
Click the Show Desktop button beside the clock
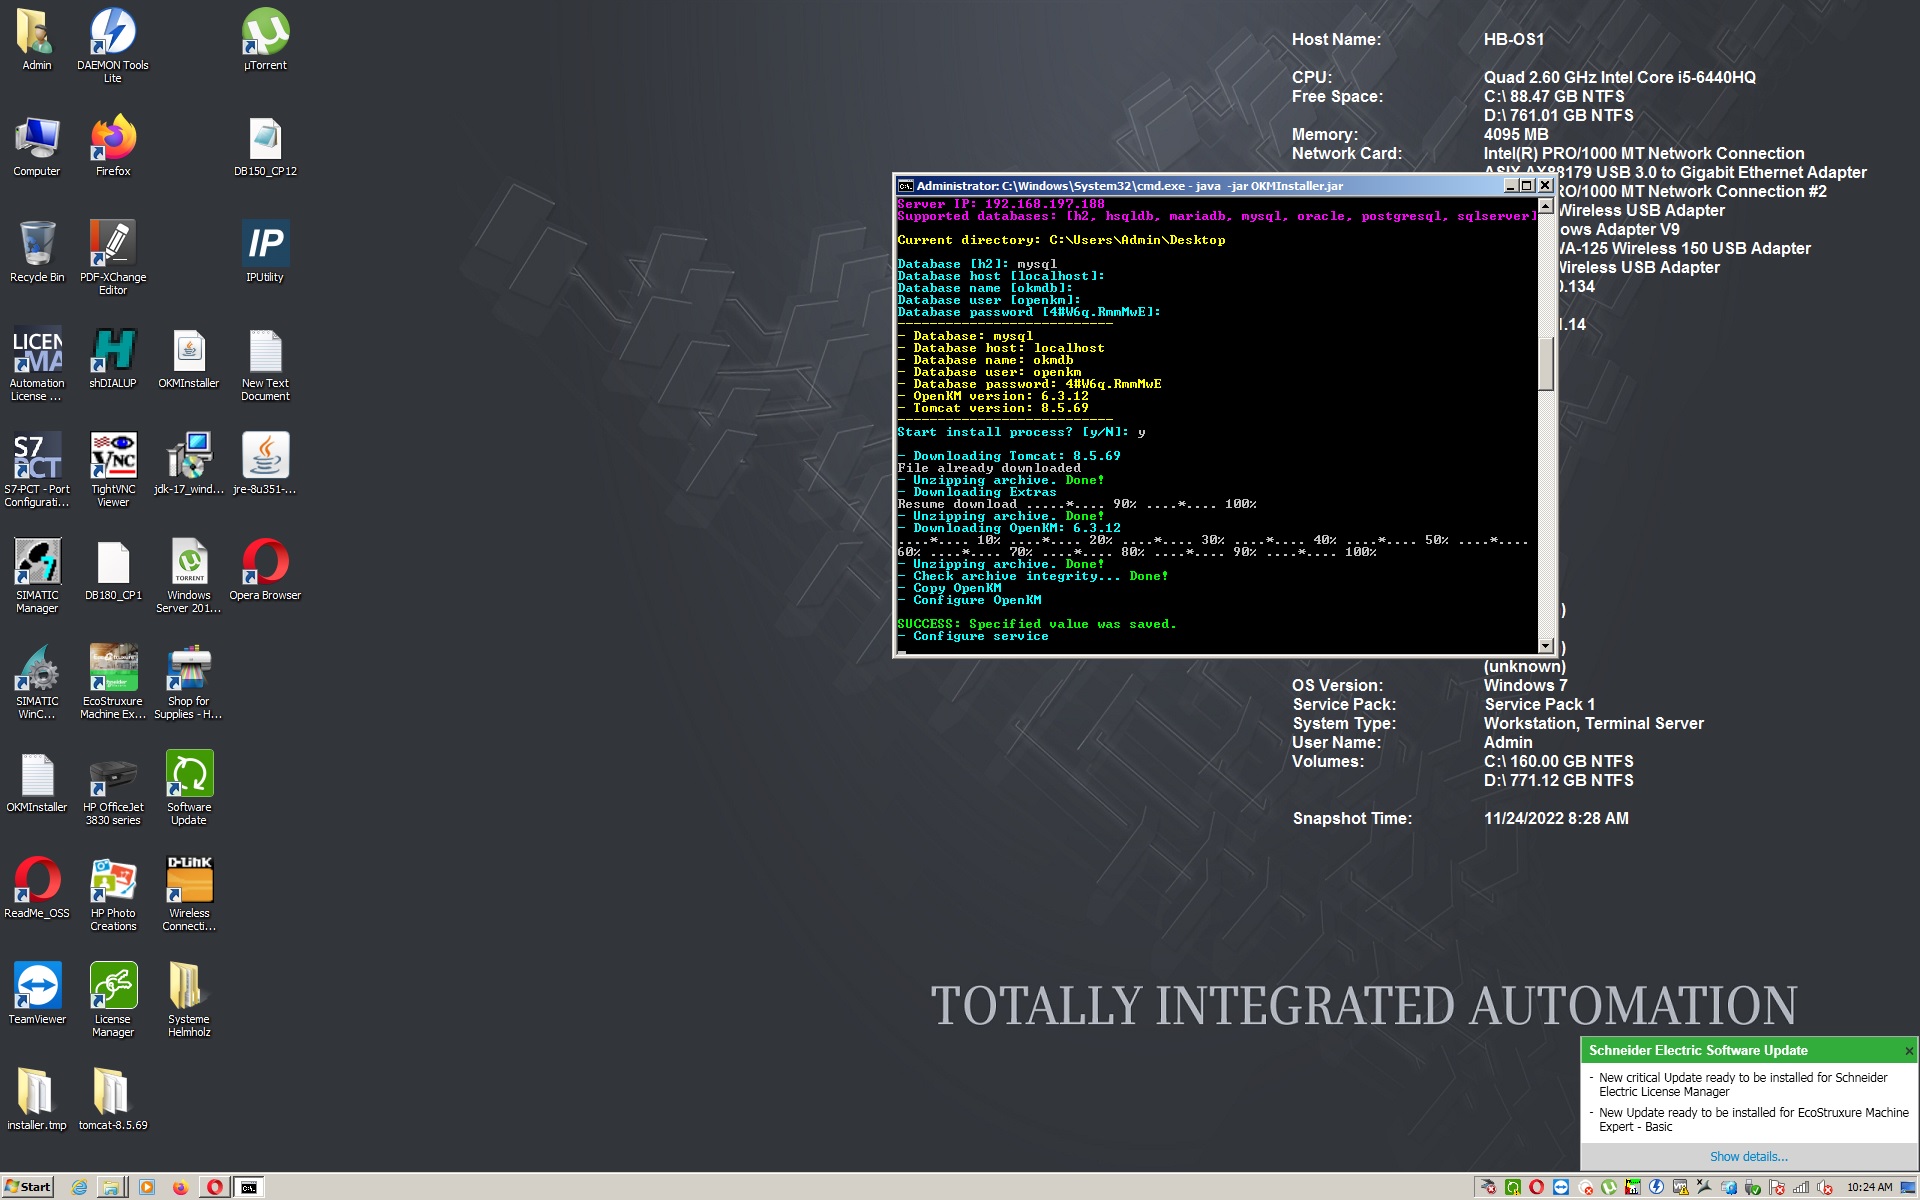(x=1910, y=1189)
